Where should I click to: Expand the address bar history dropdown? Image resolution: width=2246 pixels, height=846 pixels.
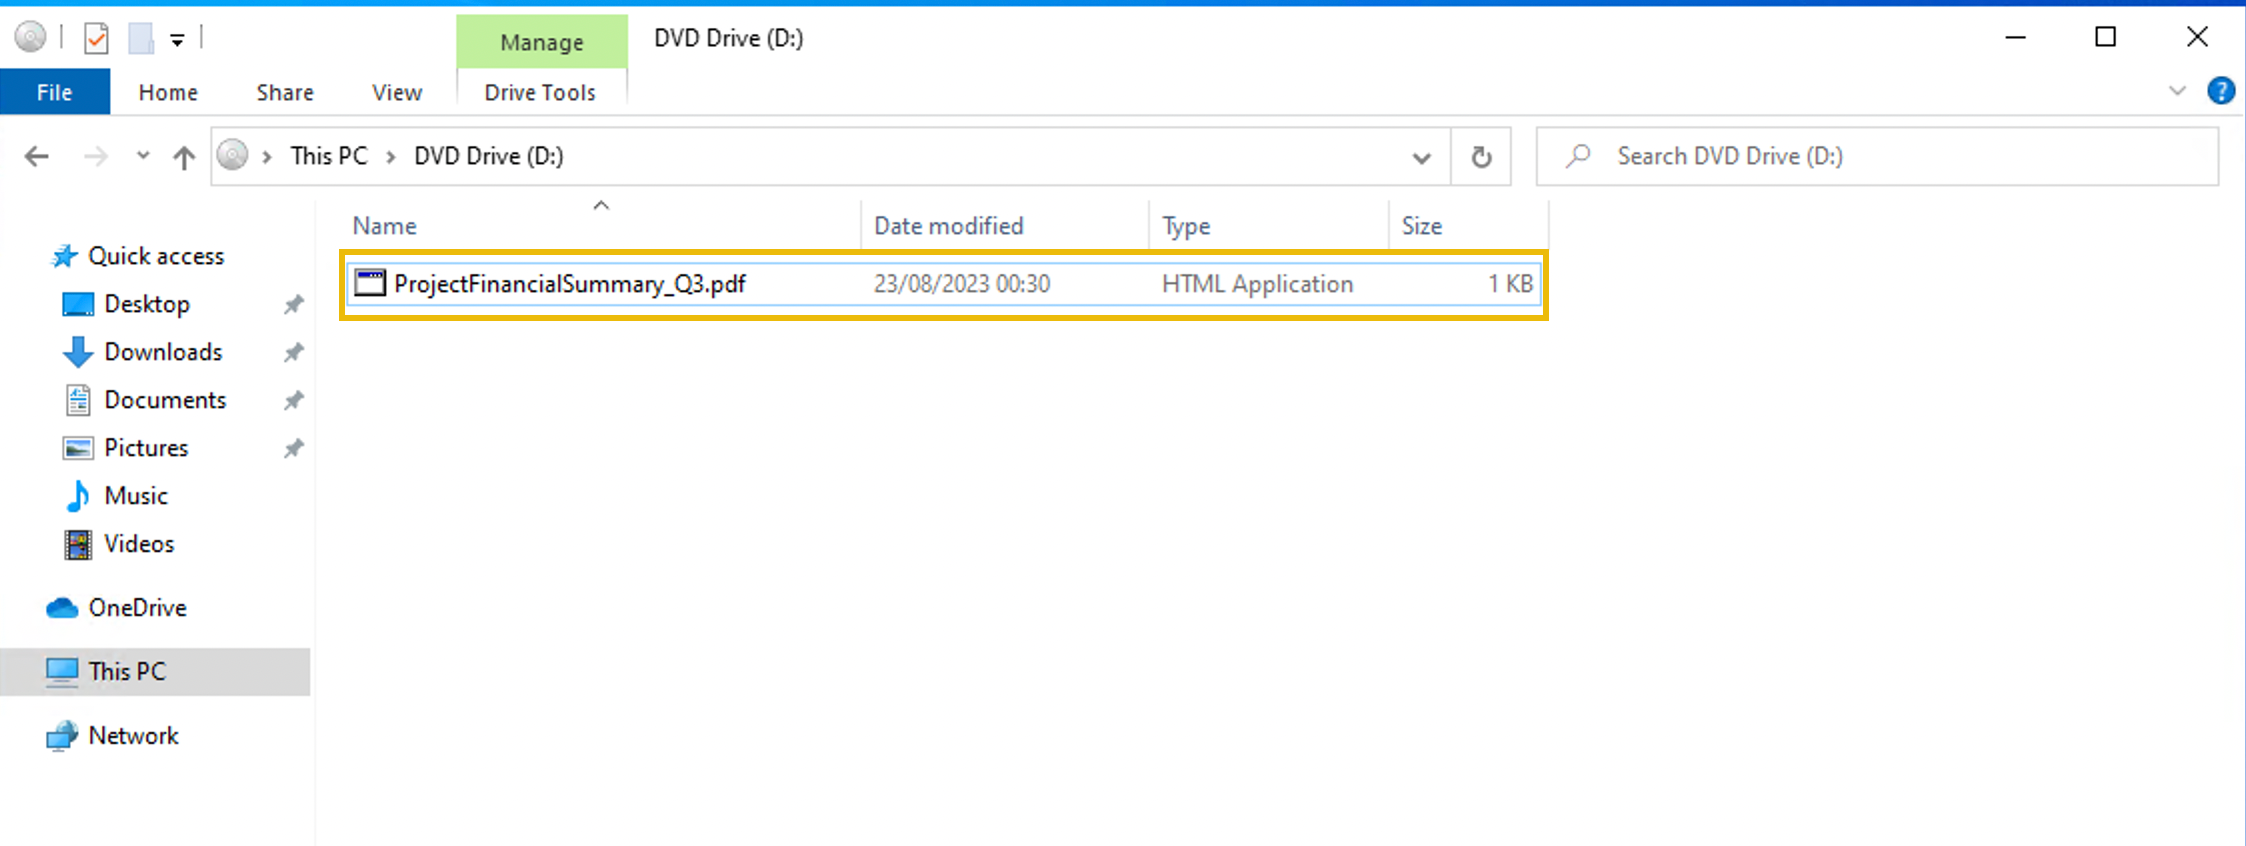[1421, 157]
